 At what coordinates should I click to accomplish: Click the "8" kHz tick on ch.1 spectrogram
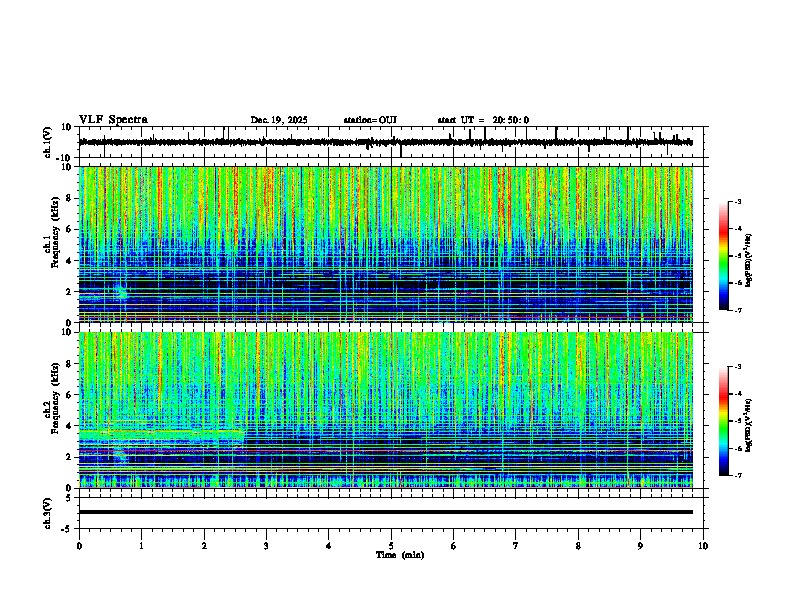70,198
